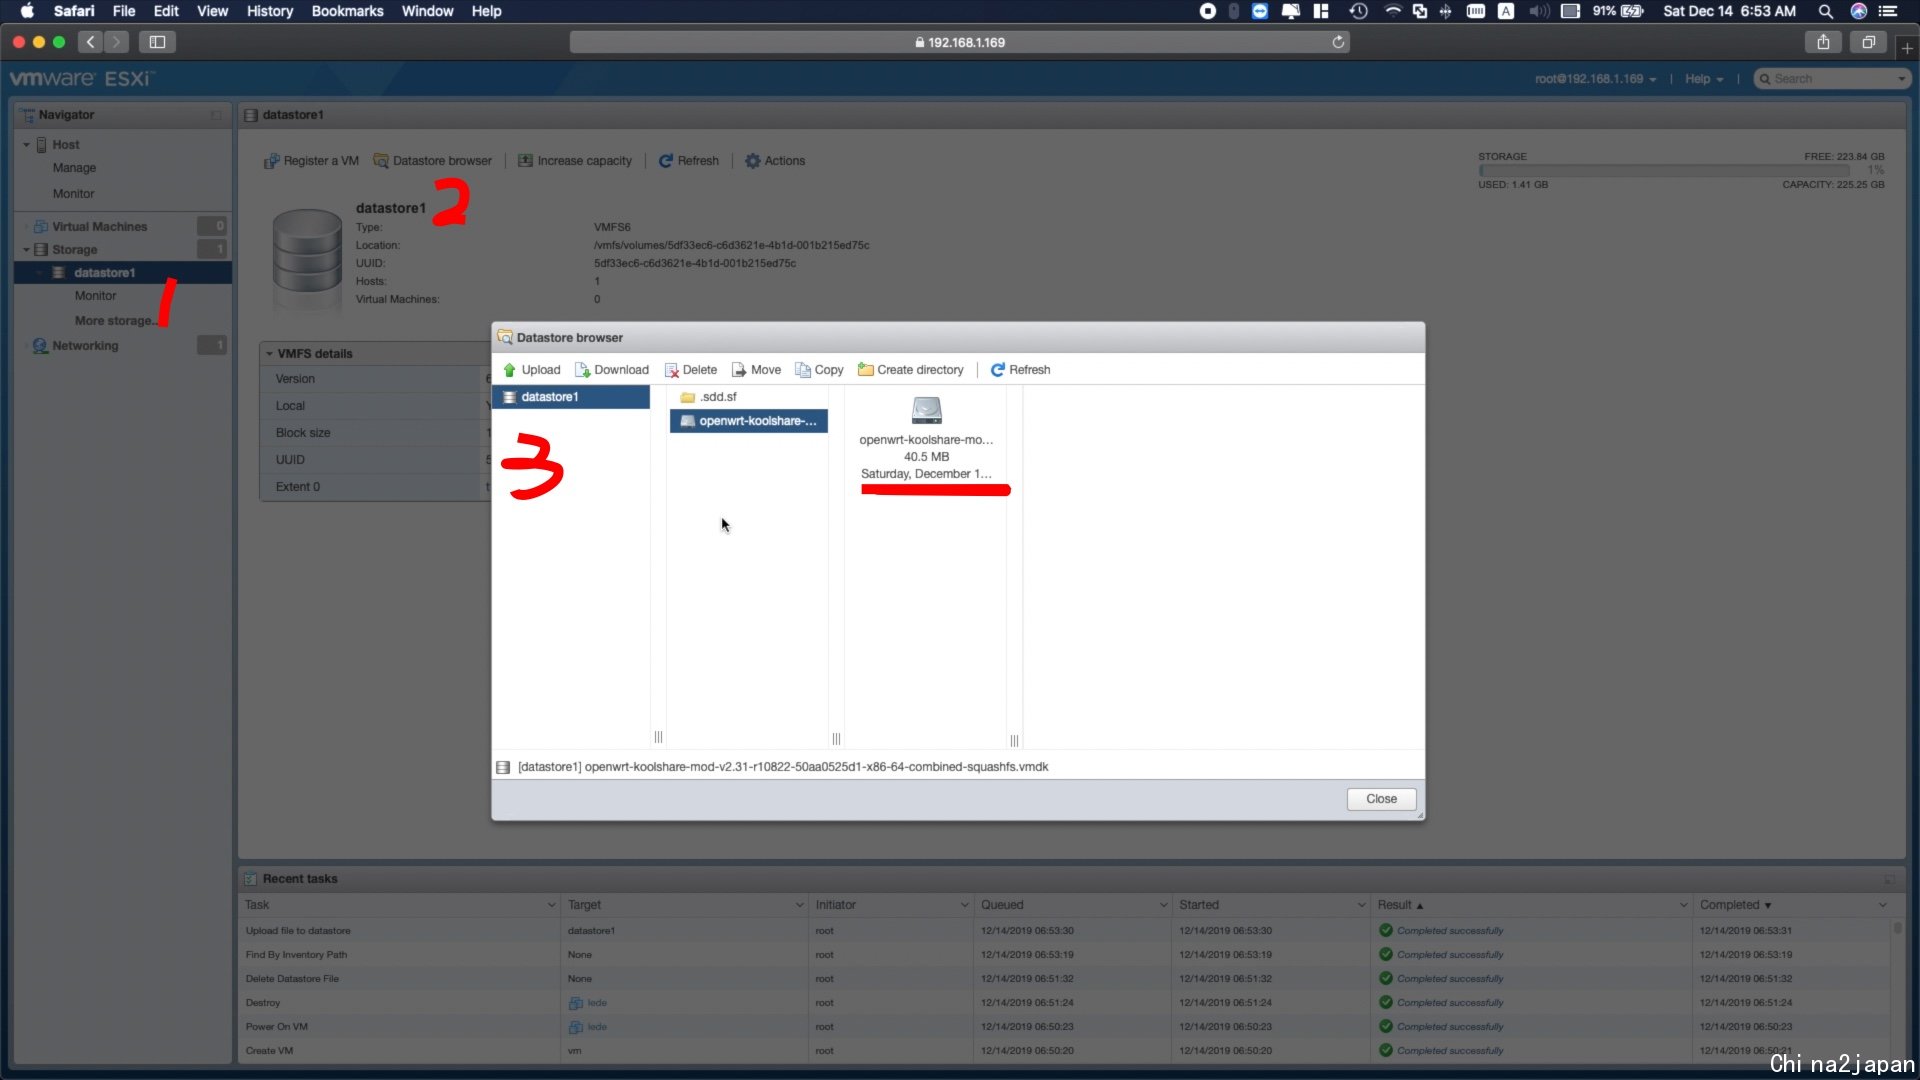Select Monitor under datastore1
1920x1080 pixels.
[x=96, y=296]
